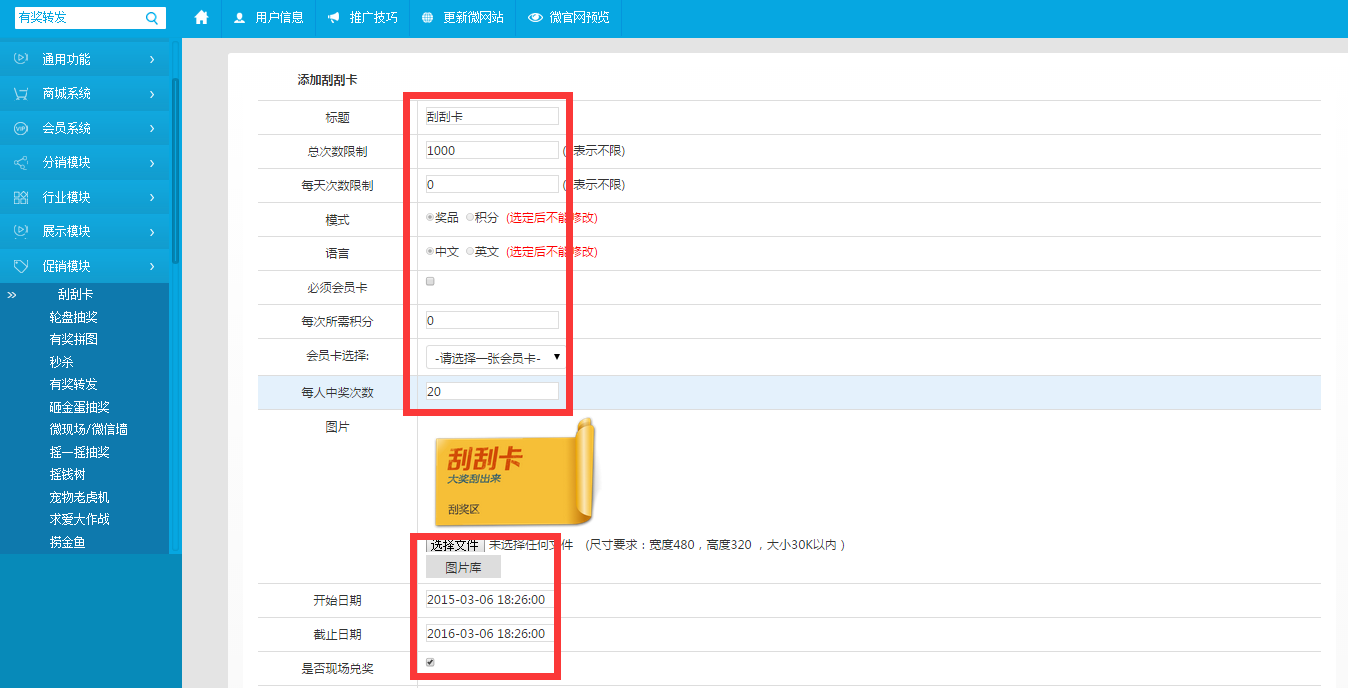The height and width of the screenshot is (688, 1348).
Task: Click the 会员系统 VIP icon
Action: coord(21,128)
